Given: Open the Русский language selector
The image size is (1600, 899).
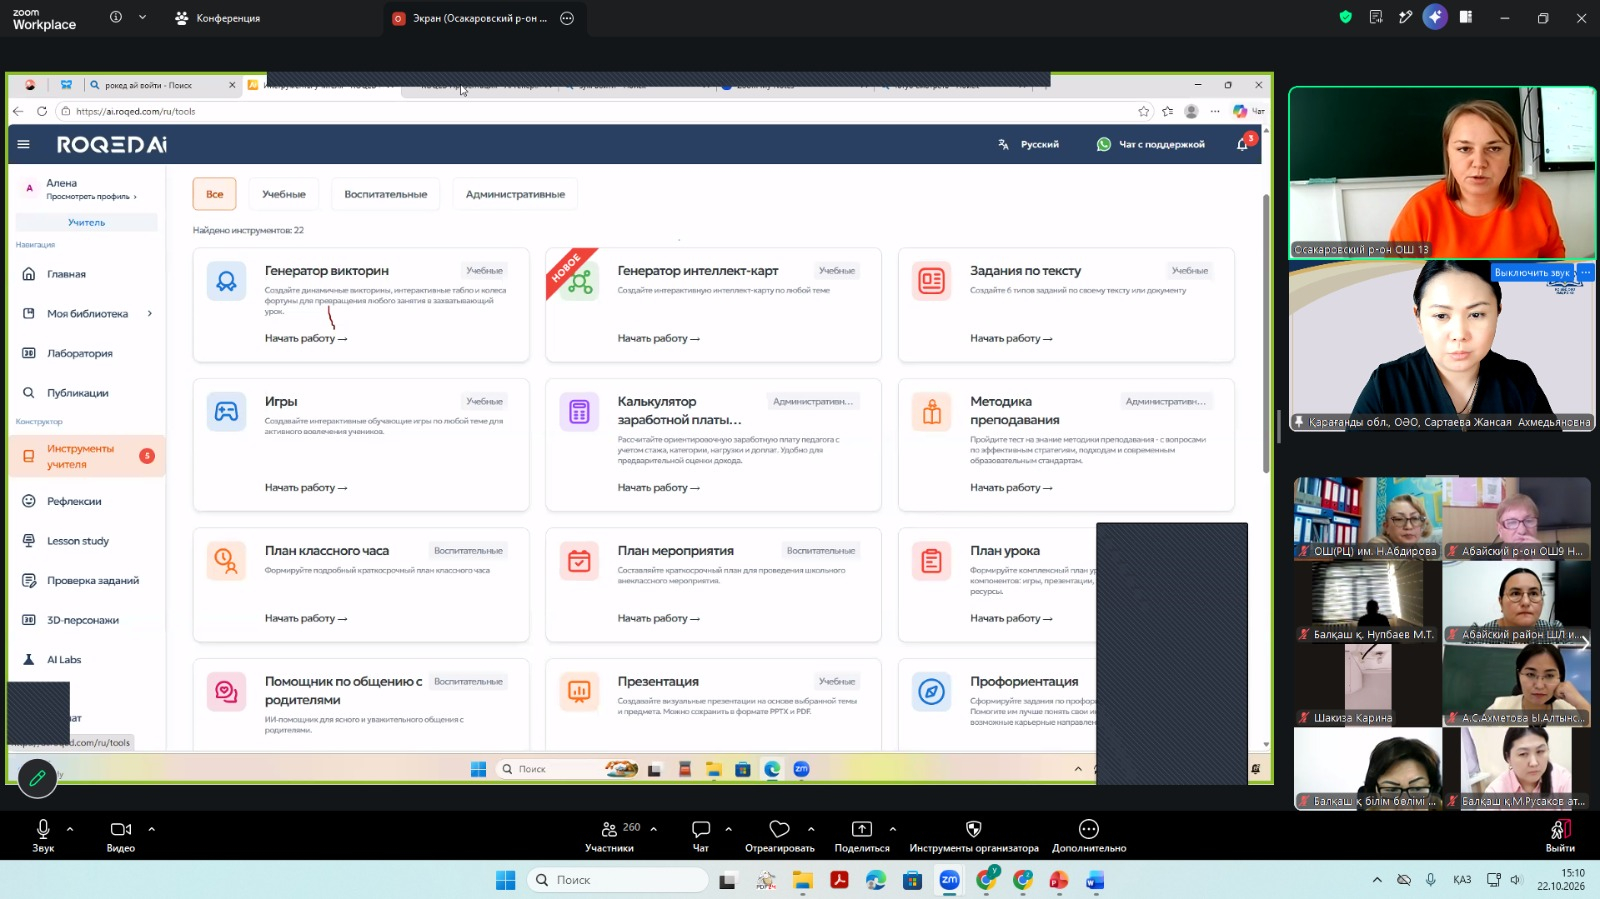Looking at the screenshot, I should [1029, 144].
